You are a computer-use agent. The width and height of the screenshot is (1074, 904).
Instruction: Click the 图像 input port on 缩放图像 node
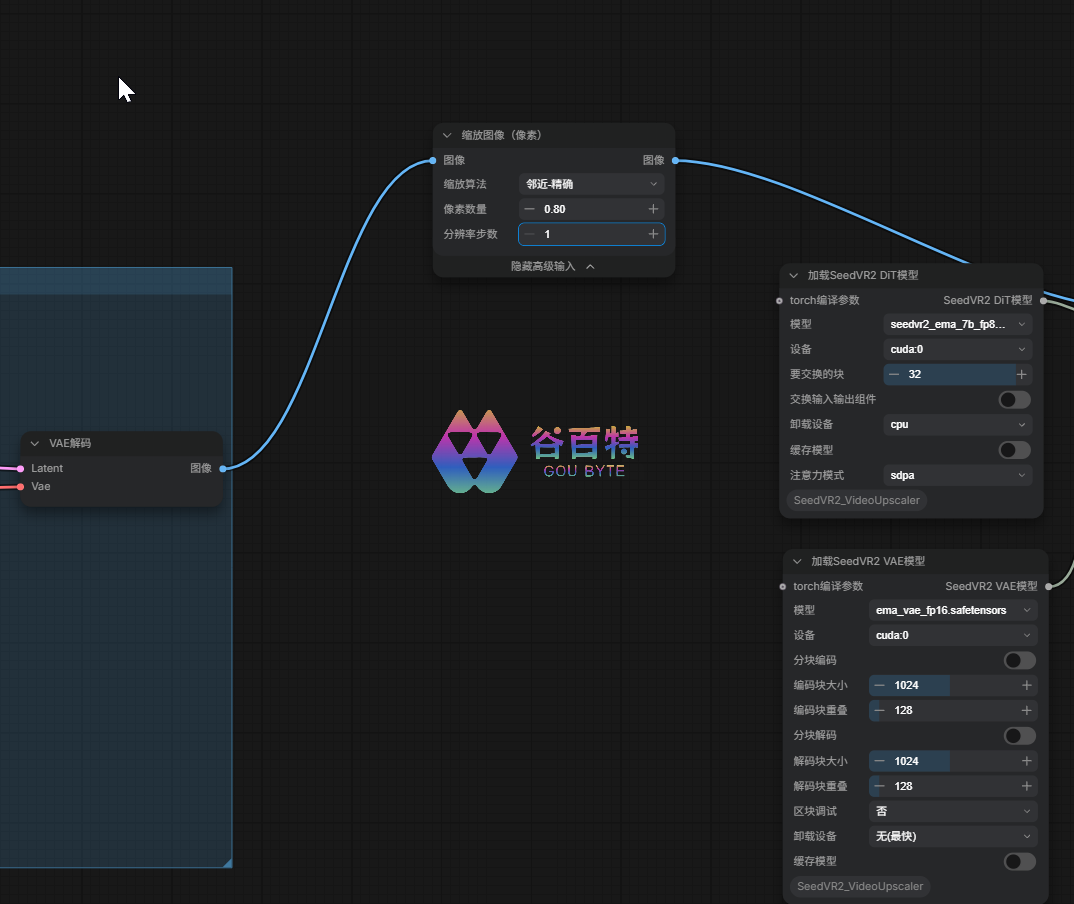click(433, 160)
